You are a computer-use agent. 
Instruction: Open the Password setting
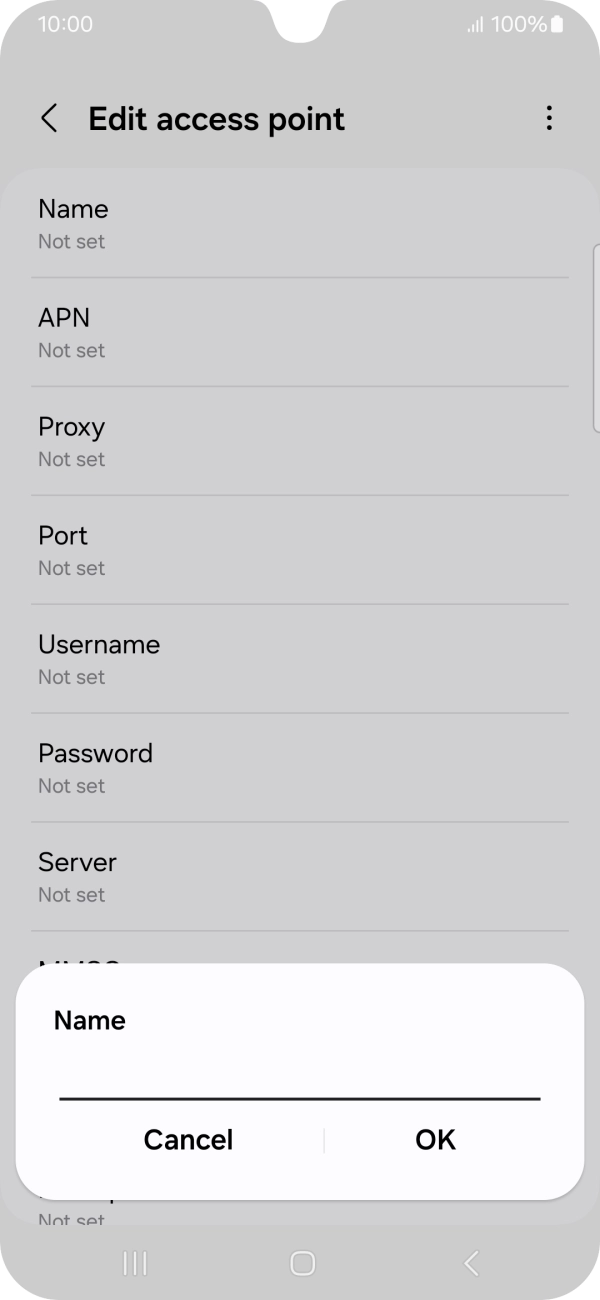300,767
